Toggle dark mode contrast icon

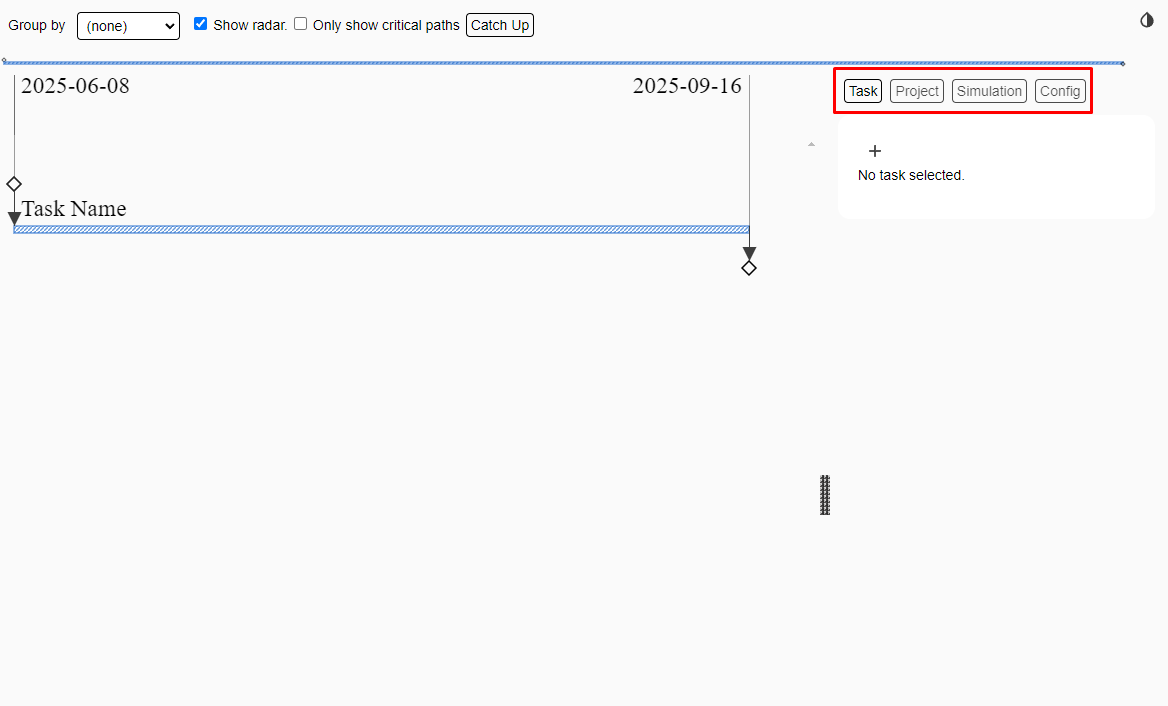[1146, 20]
